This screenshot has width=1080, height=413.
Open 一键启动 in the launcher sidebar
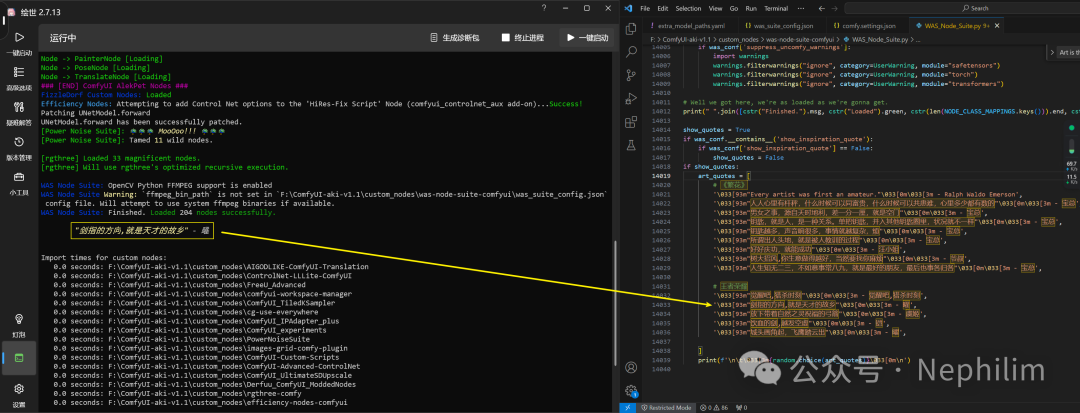click(x=19, y=43)
